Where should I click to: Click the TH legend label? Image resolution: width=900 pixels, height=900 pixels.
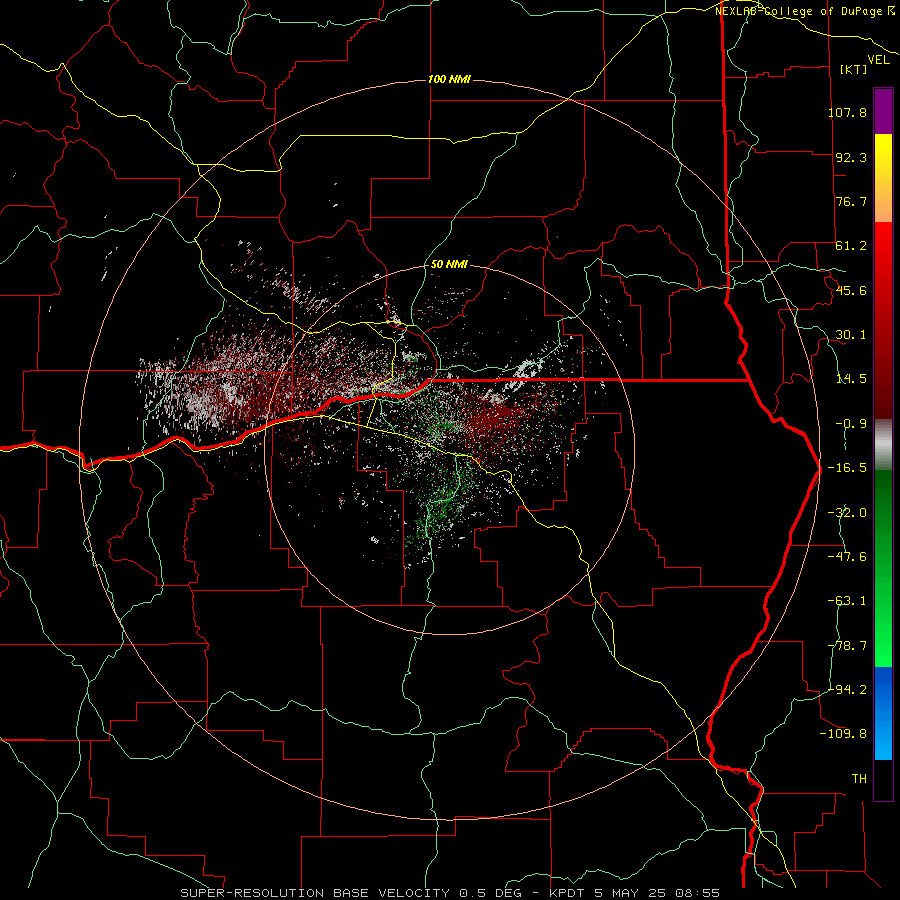click(x=859, y=779)
